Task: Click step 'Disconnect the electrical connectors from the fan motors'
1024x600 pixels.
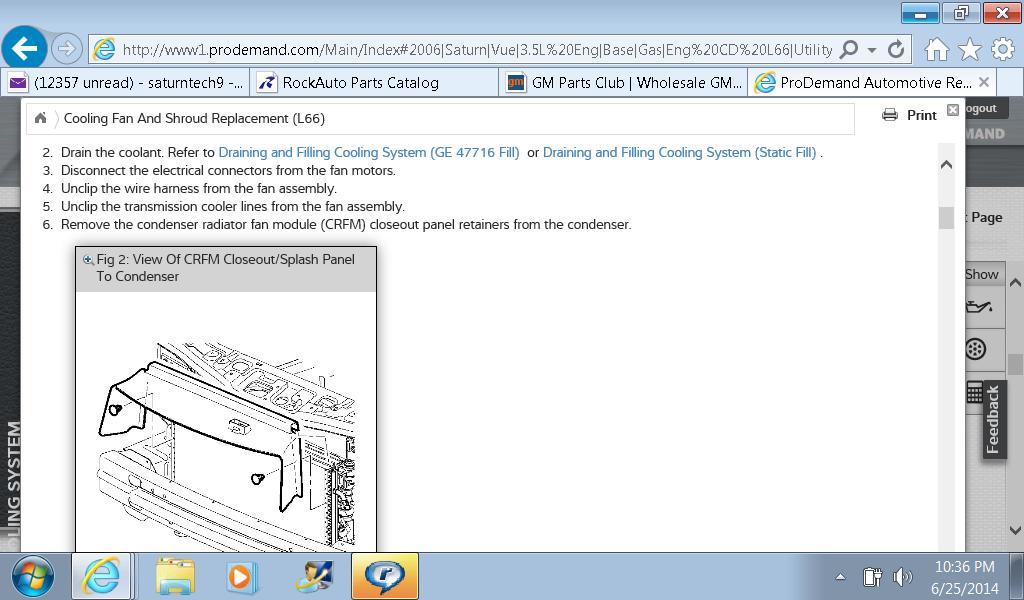Action: point(228,171)
